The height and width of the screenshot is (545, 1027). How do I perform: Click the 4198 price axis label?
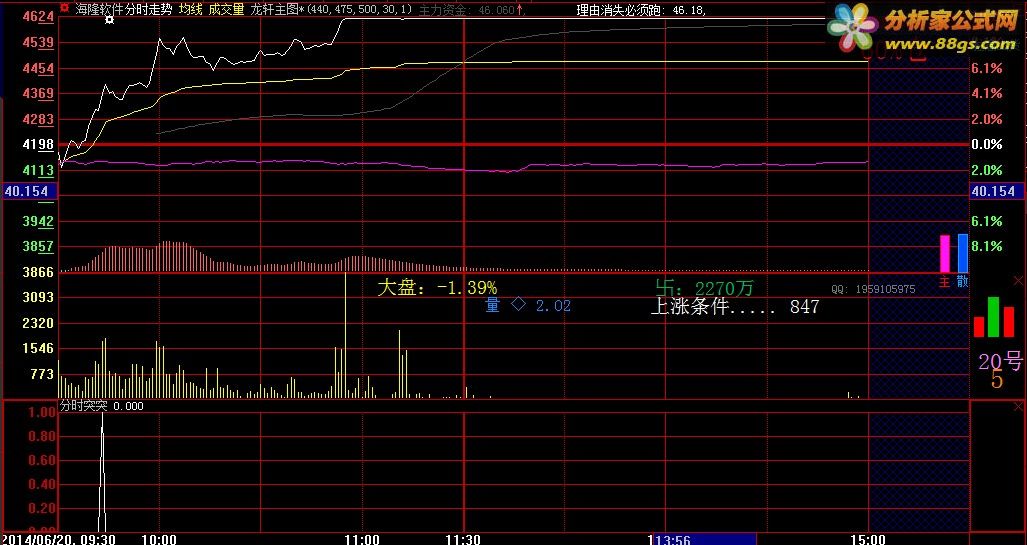click(x=38, y=145)
